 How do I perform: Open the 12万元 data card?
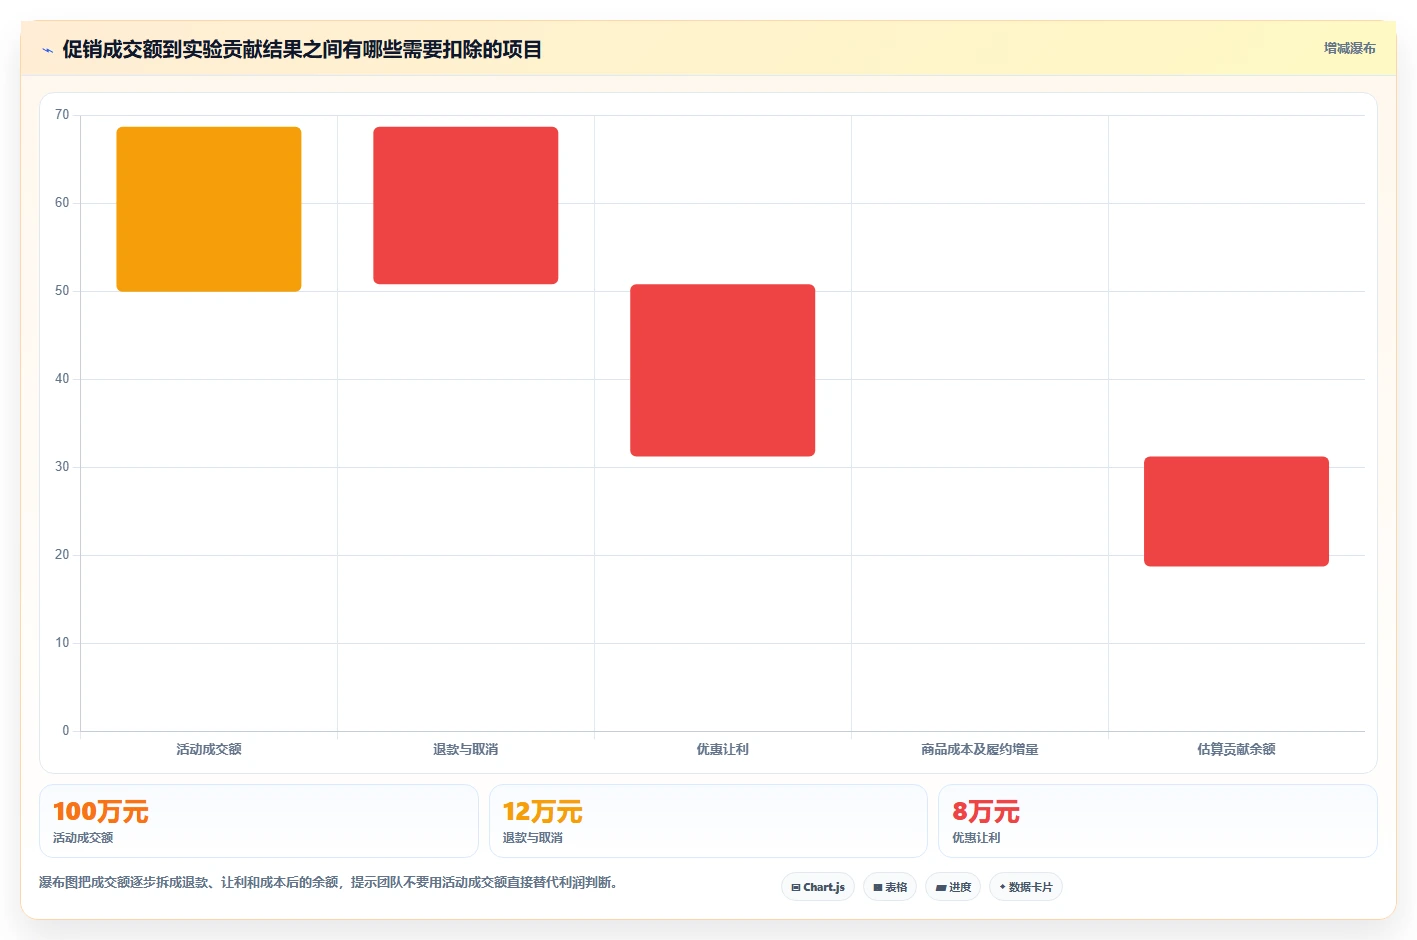click(x=708, y=821)
